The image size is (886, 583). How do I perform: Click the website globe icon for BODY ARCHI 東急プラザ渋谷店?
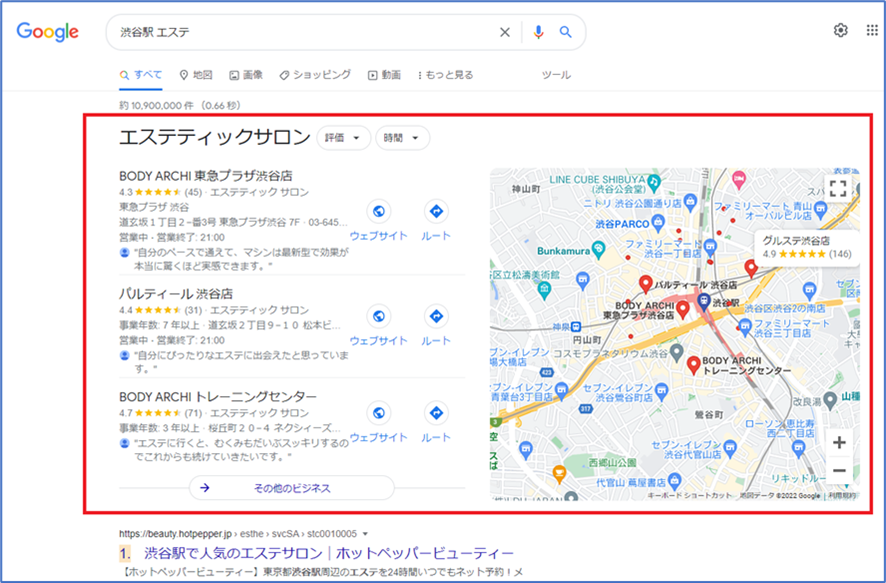tap(379, 211)
